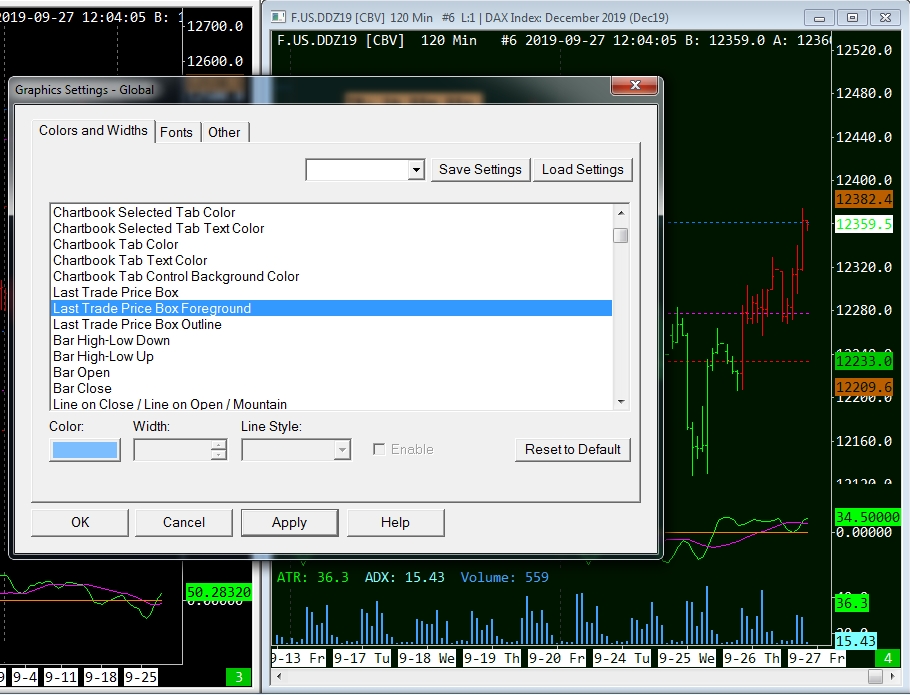Switch to the Fonts tab

point(177,132)
